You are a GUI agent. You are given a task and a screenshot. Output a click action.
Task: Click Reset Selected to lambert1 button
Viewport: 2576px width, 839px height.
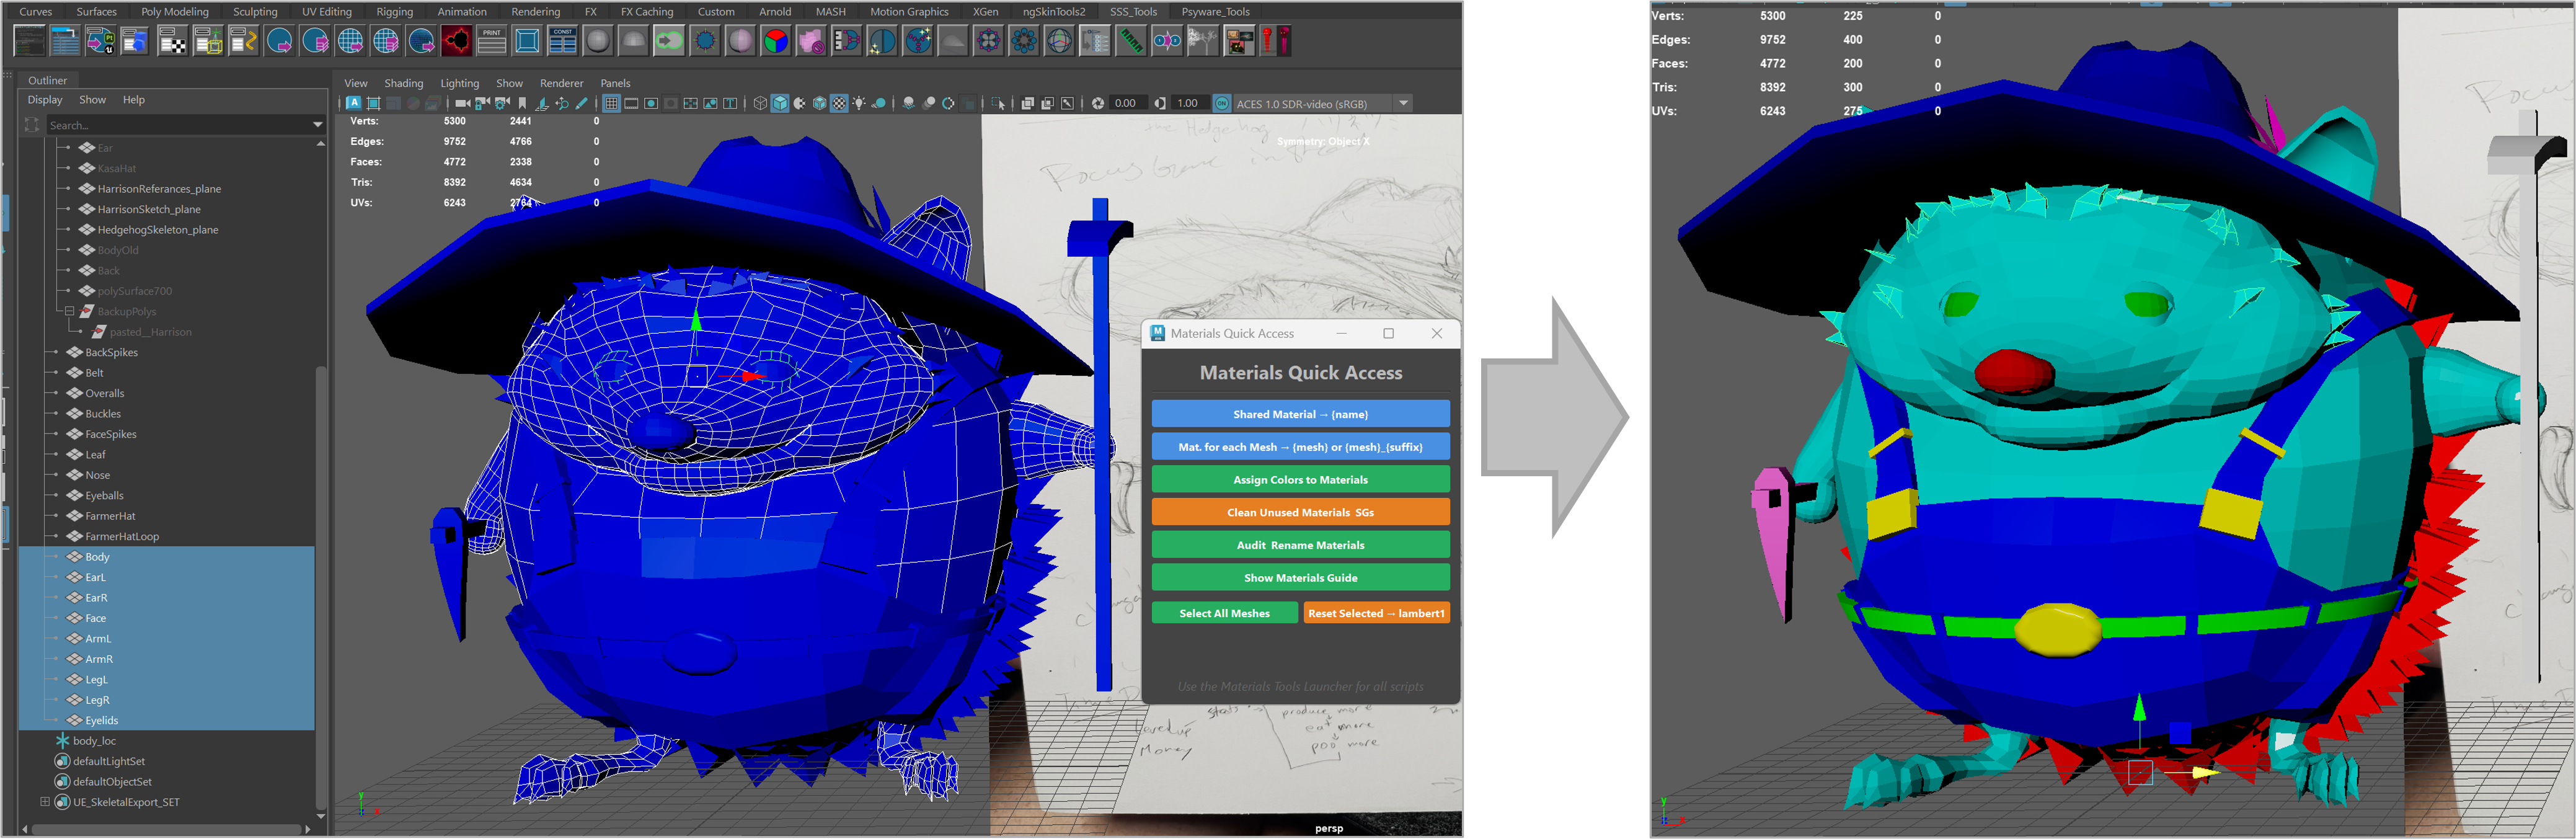[1376, 613]
